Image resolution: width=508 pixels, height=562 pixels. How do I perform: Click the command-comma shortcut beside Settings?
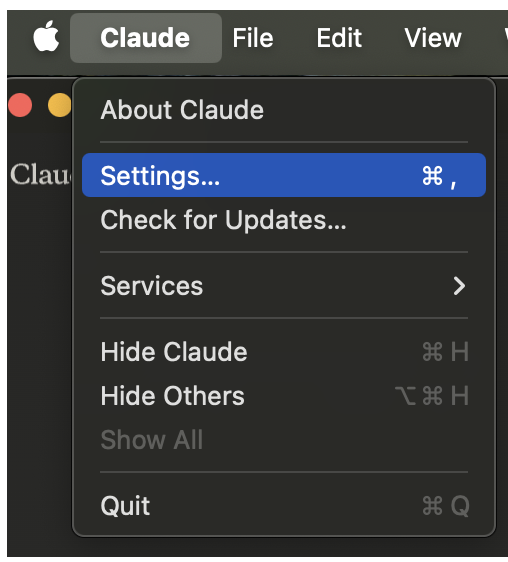tap(439, 176)
